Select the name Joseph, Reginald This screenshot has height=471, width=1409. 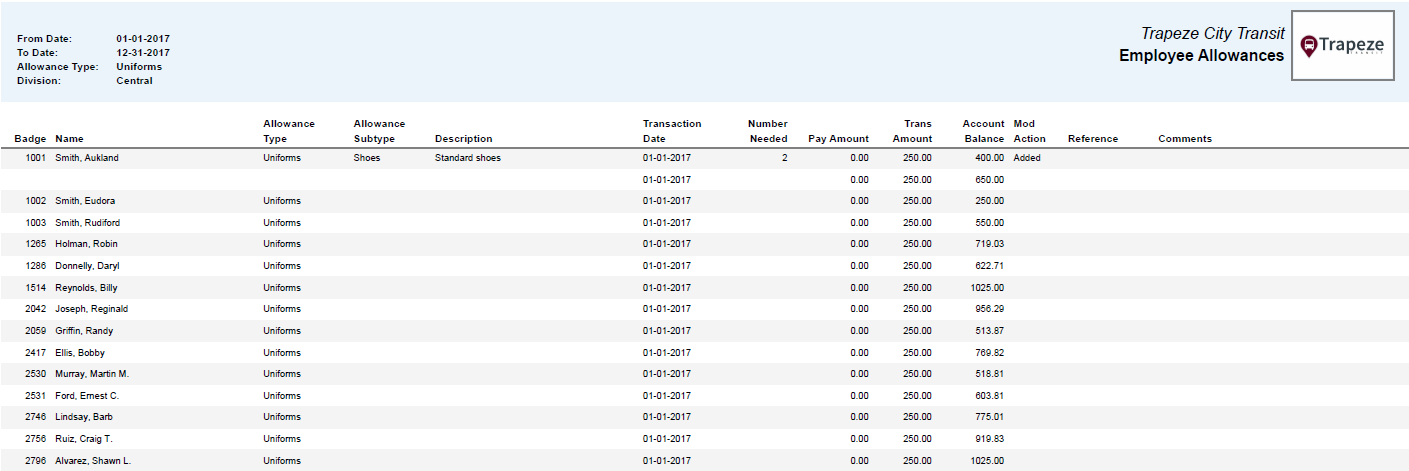(x=91, y=309)
